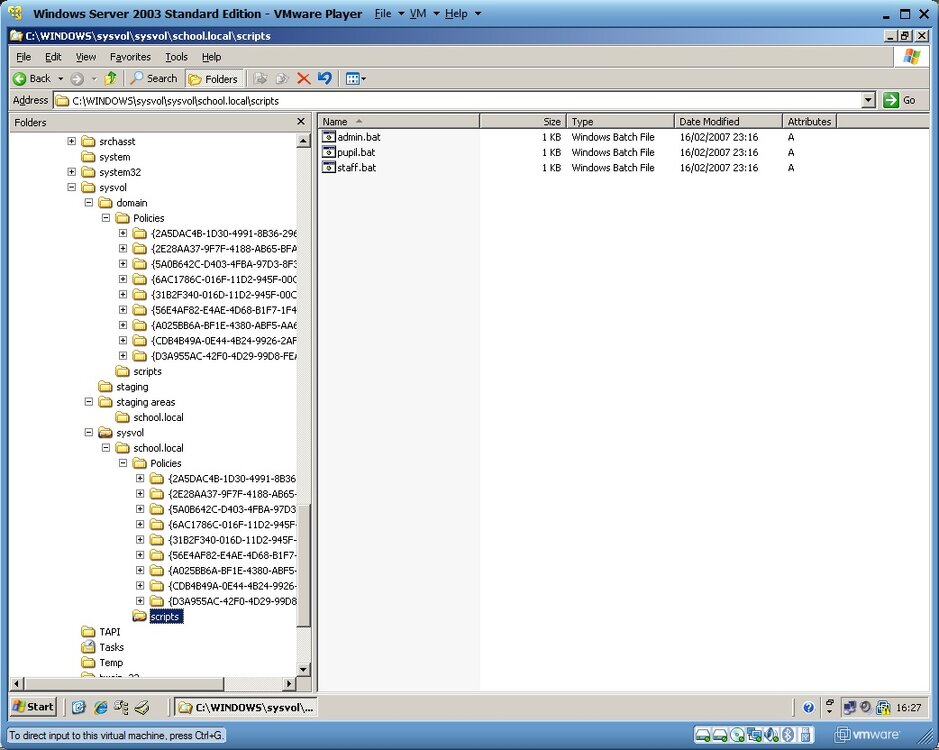
Task: Sort files by the Size column
Action: coord(523,122)
